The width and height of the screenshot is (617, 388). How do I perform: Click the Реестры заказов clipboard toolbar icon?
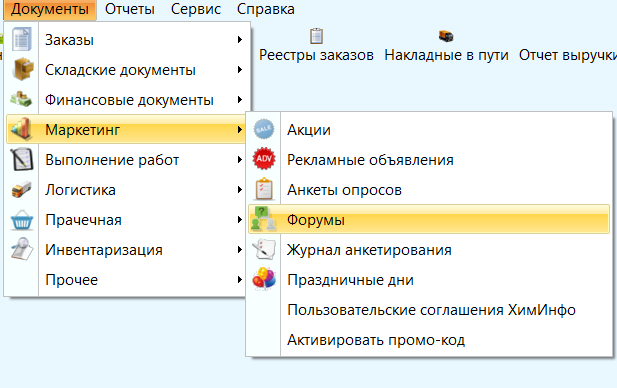316,36
